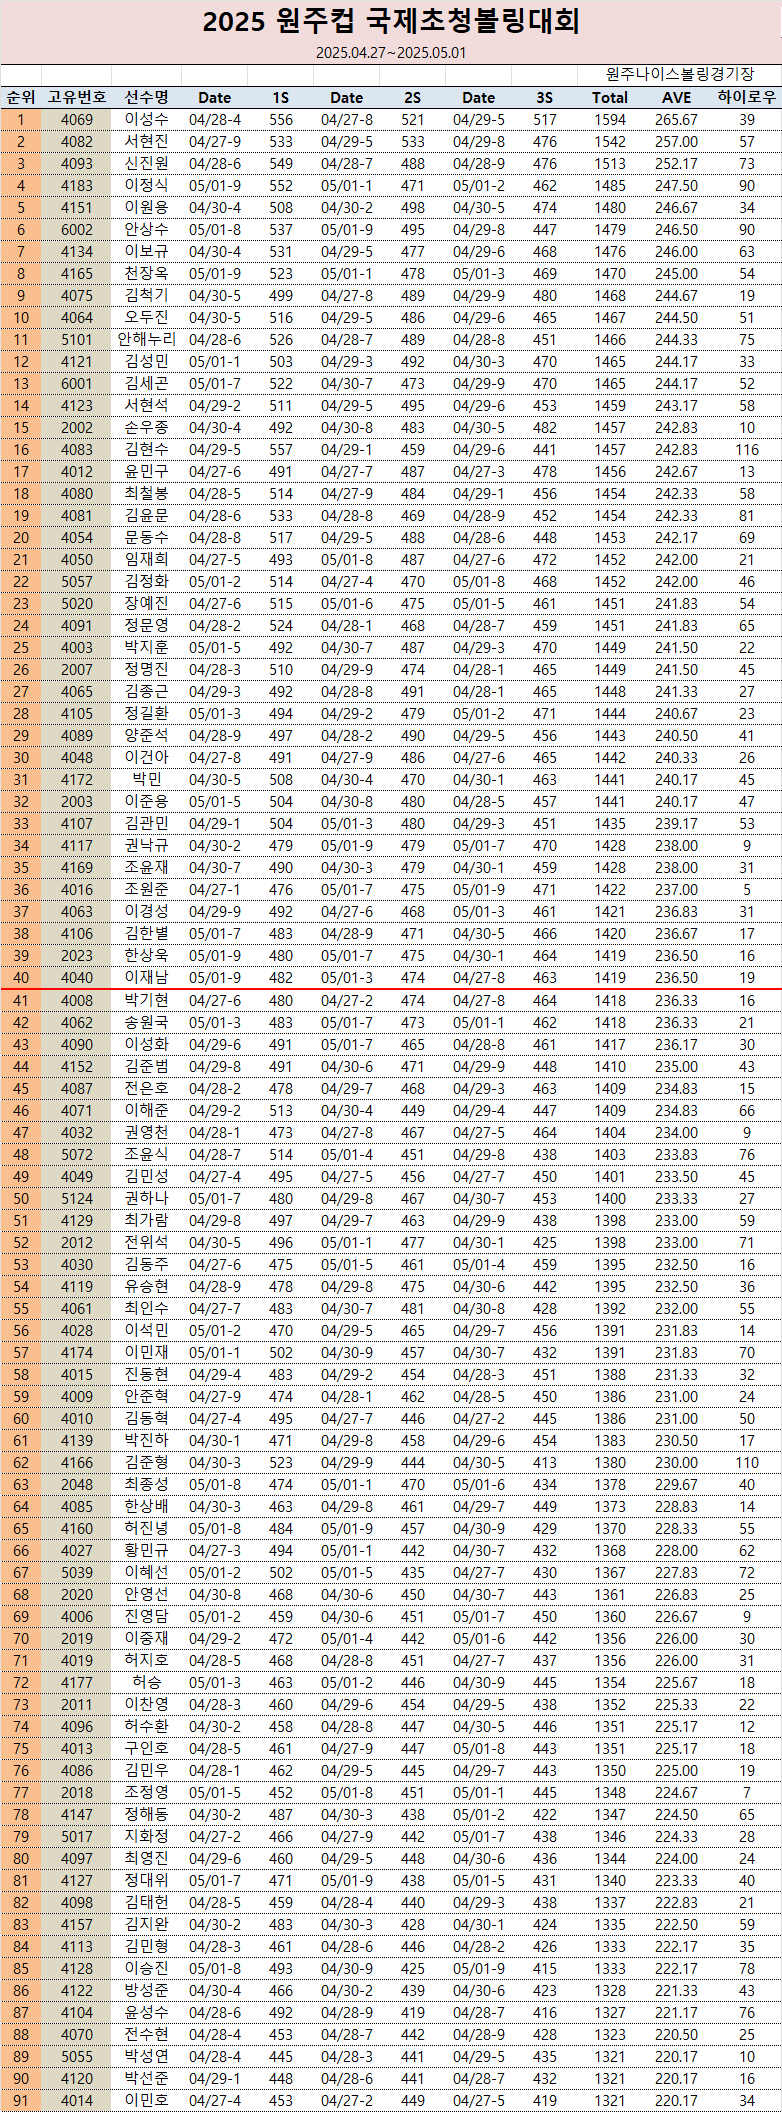
Task: Click player name cell 안해누리
Action: coord(146,340)
